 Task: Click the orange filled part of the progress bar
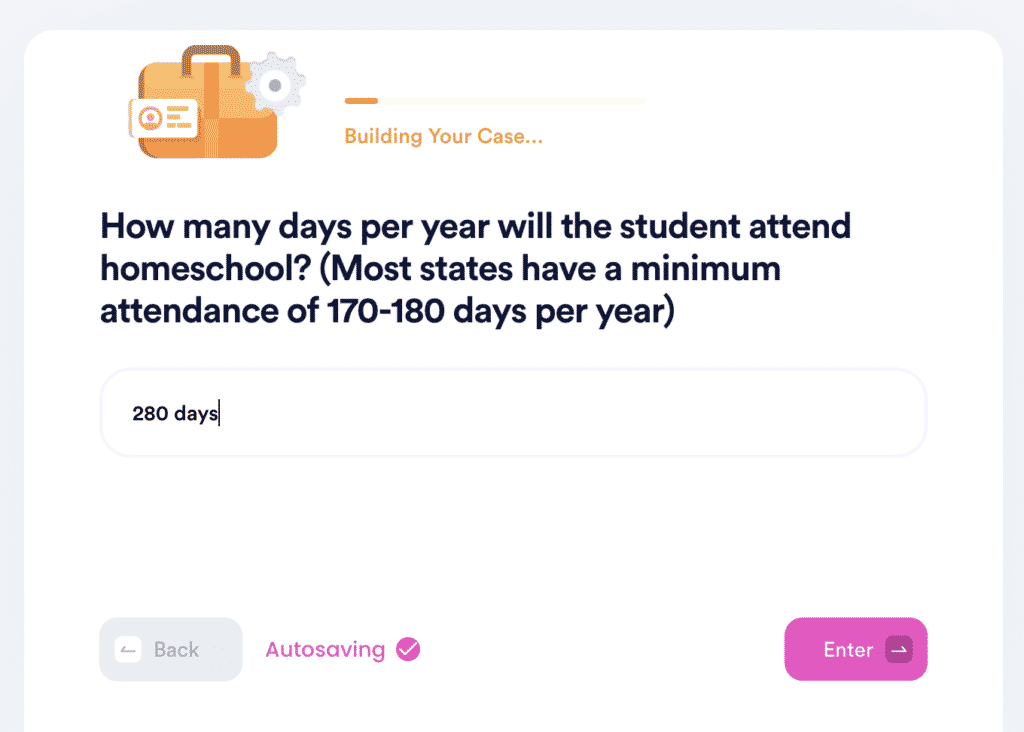(361, 101)
